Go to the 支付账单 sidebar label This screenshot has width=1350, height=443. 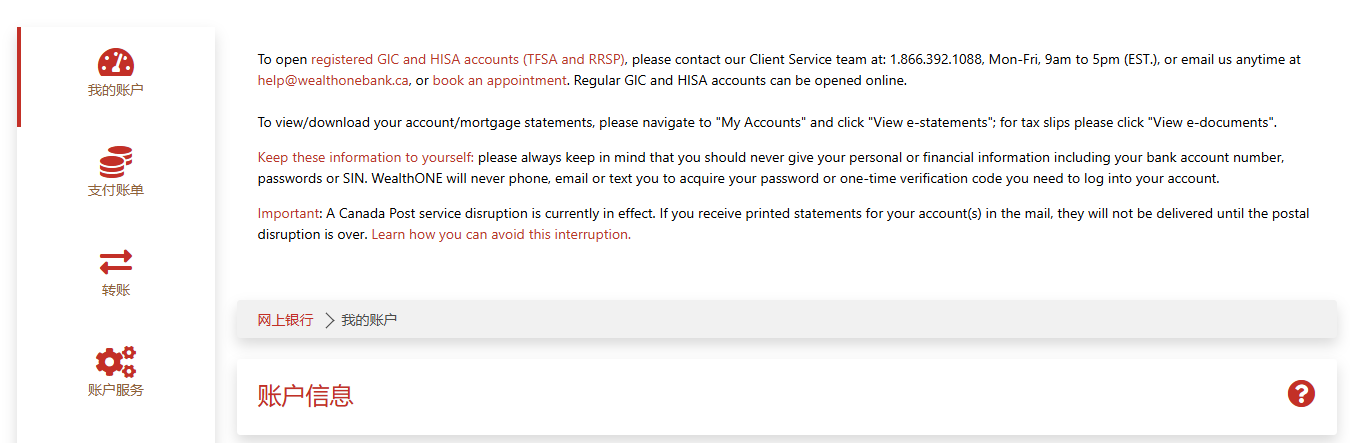116,191
